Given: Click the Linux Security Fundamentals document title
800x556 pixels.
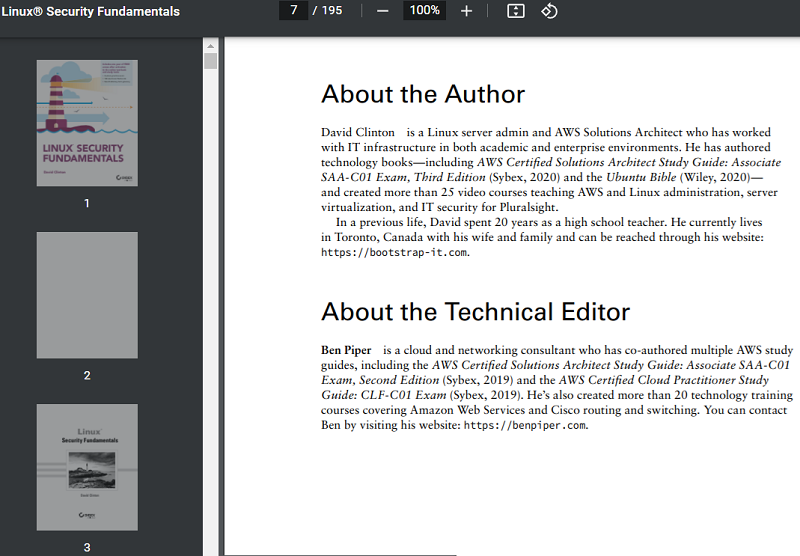Looking at the screenshot, I should coord(91,12).
